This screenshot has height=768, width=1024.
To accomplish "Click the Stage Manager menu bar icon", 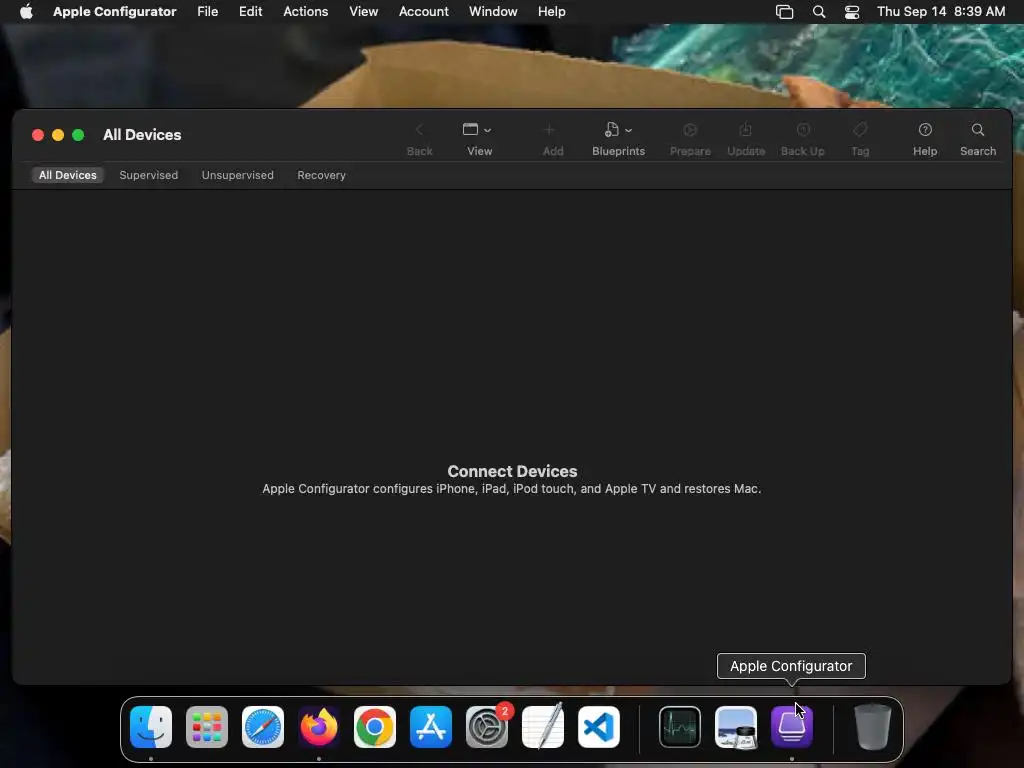I will pos(784,12).
